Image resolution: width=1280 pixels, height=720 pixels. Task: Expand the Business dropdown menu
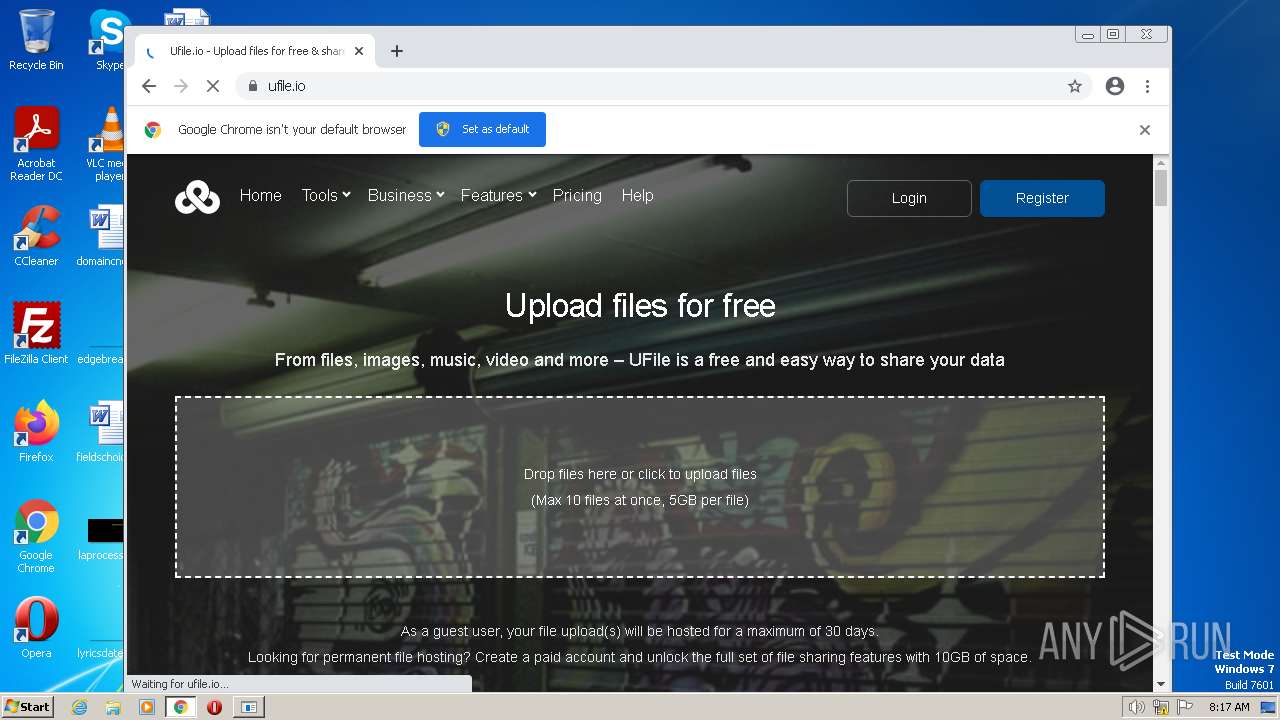point(406,195)
